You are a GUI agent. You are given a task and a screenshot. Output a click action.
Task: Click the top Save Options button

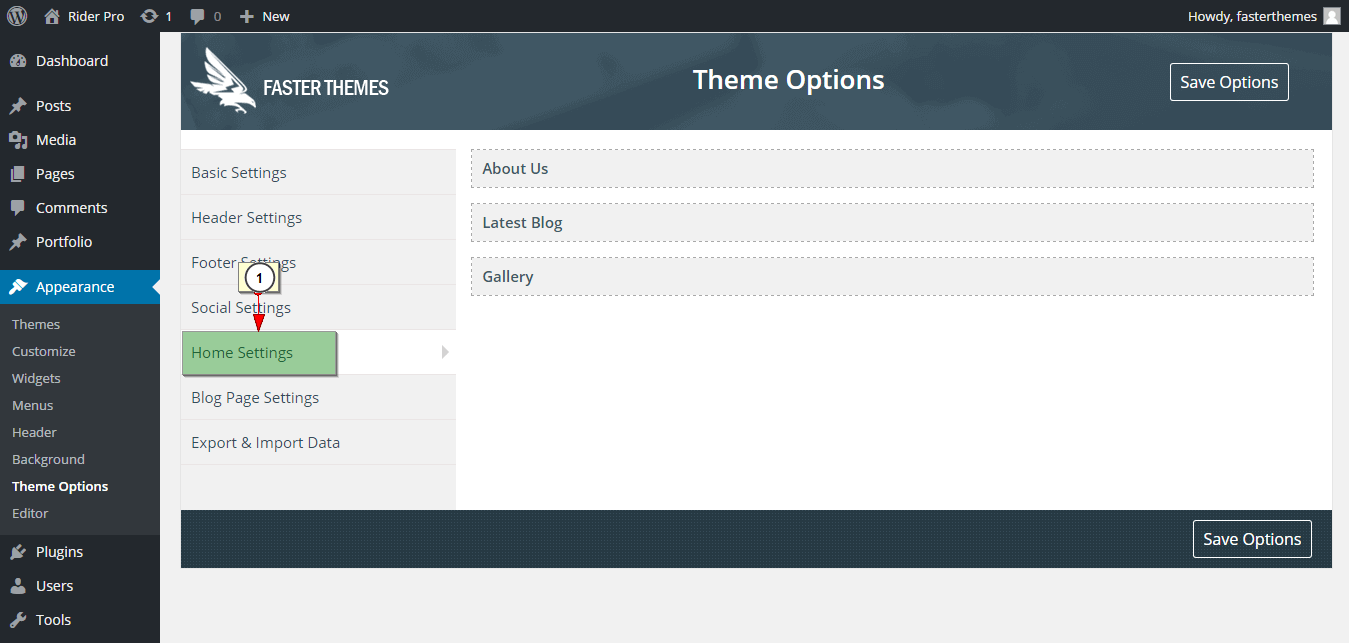(1229, 82)
